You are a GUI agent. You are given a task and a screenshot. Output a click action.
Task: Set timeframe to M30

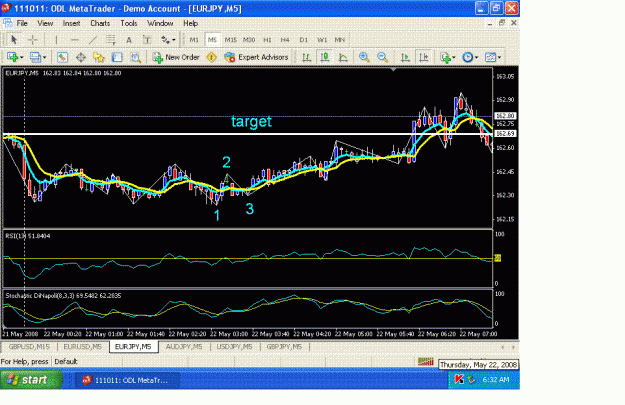pyautogui.click(x=249, y=40)
